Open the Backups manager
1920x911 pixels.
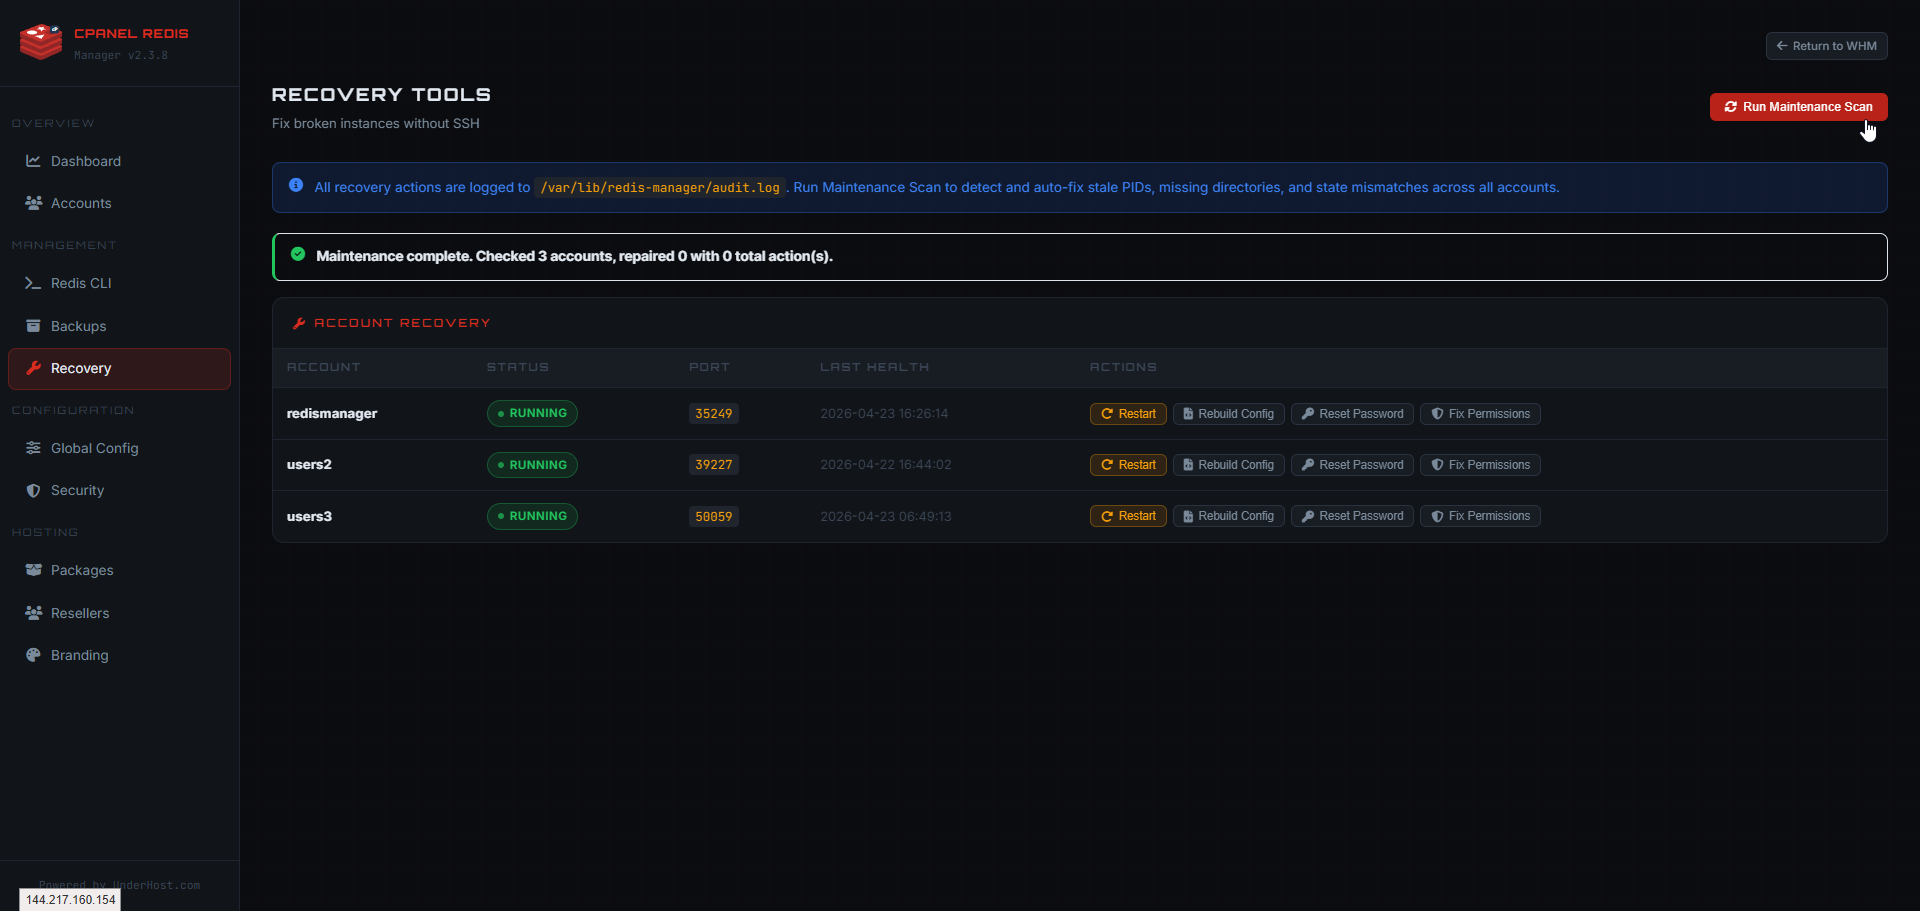[x=78, y=326]
